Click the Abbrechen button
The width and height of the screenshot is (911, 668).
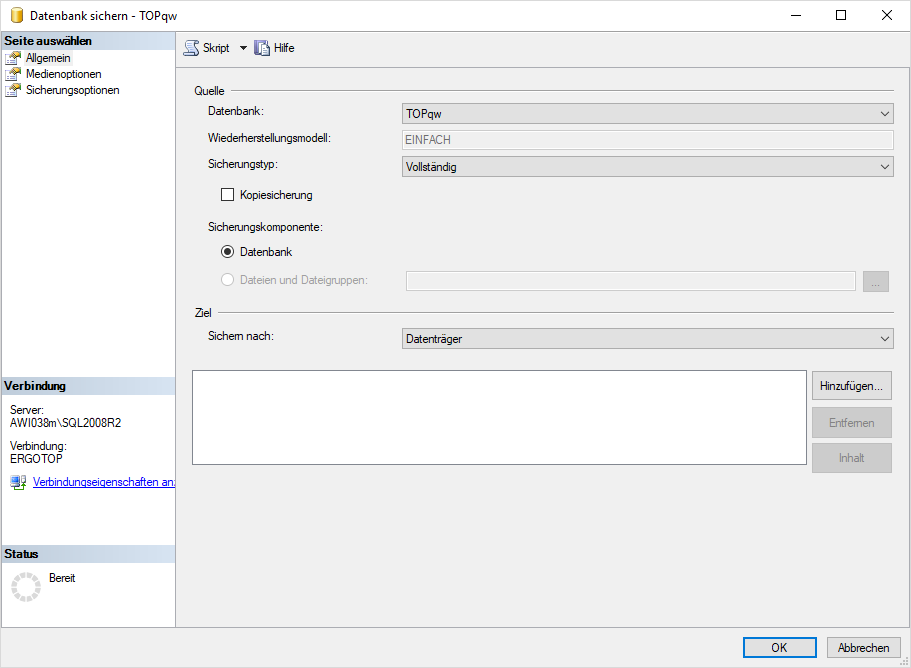coord(863,647)
